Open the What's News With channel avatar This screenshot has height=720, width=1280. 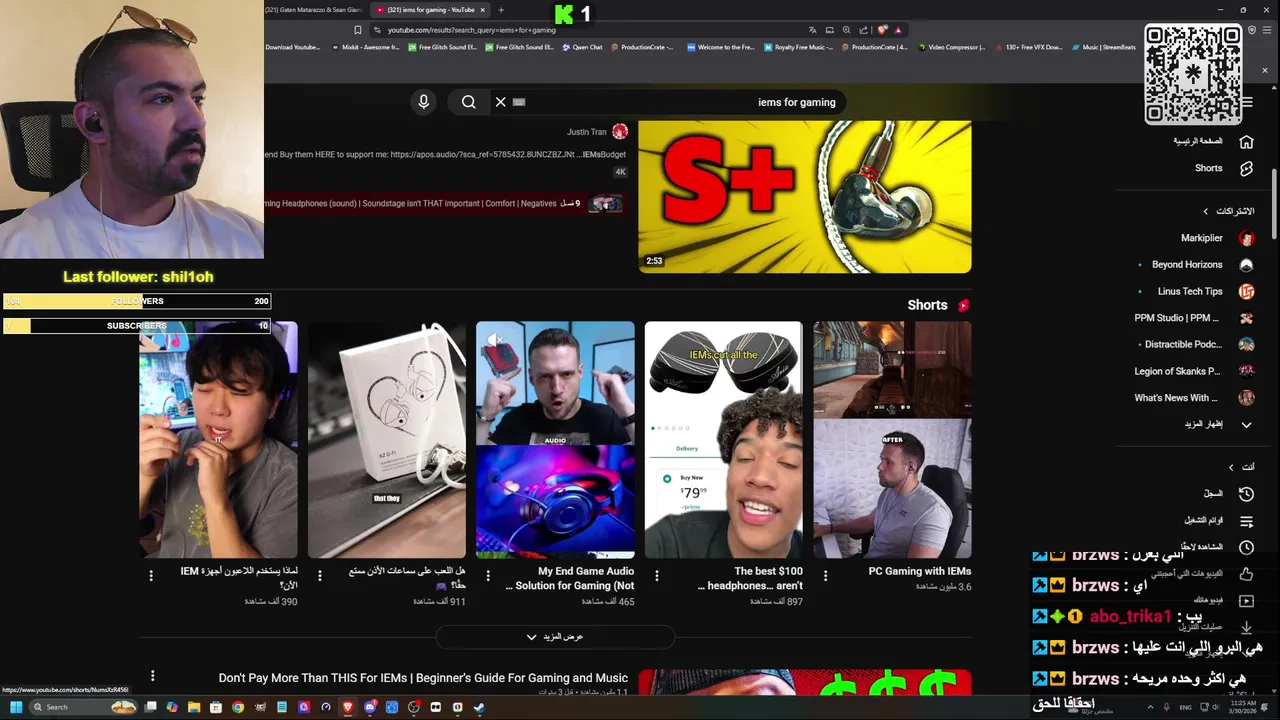coord(1246,398)
